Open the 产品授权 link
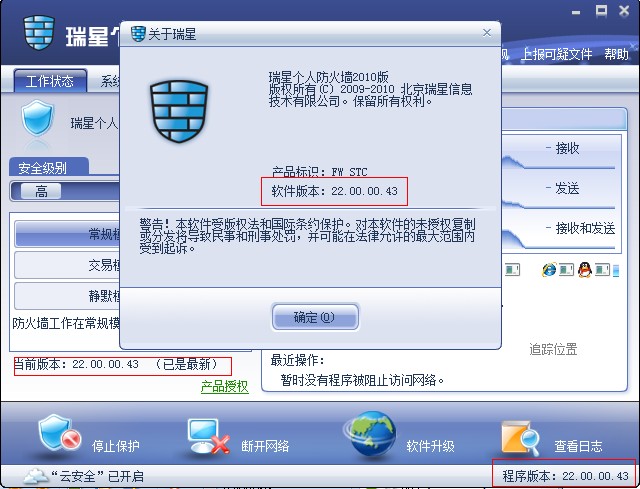The image size is (640, 489). click(x=224, y=386)
